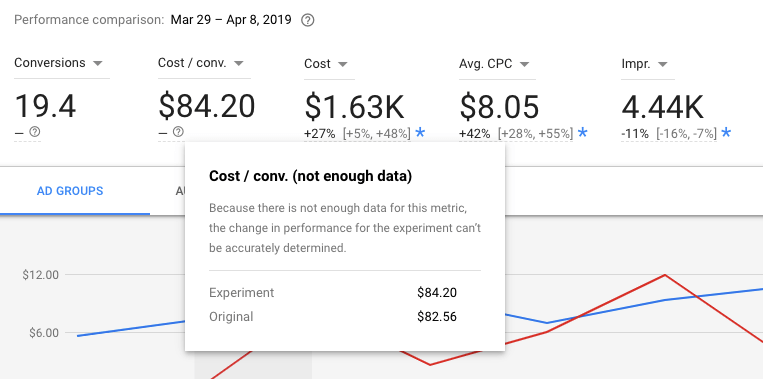Select the partially hidden tab after AD GROUPS
The height and width of the screenshot is (379, 763).
pyautogui.click(x=180, y=191)
